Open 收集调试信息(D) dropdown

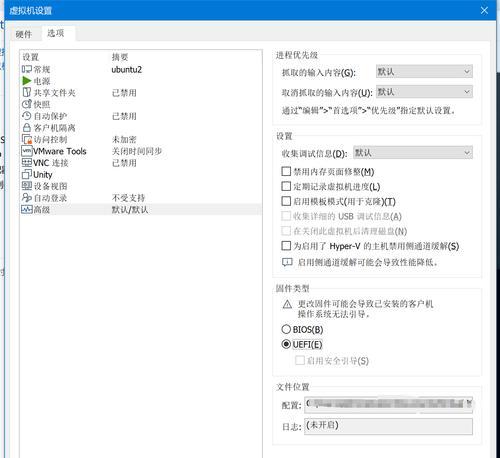click(x=413, y=153)
